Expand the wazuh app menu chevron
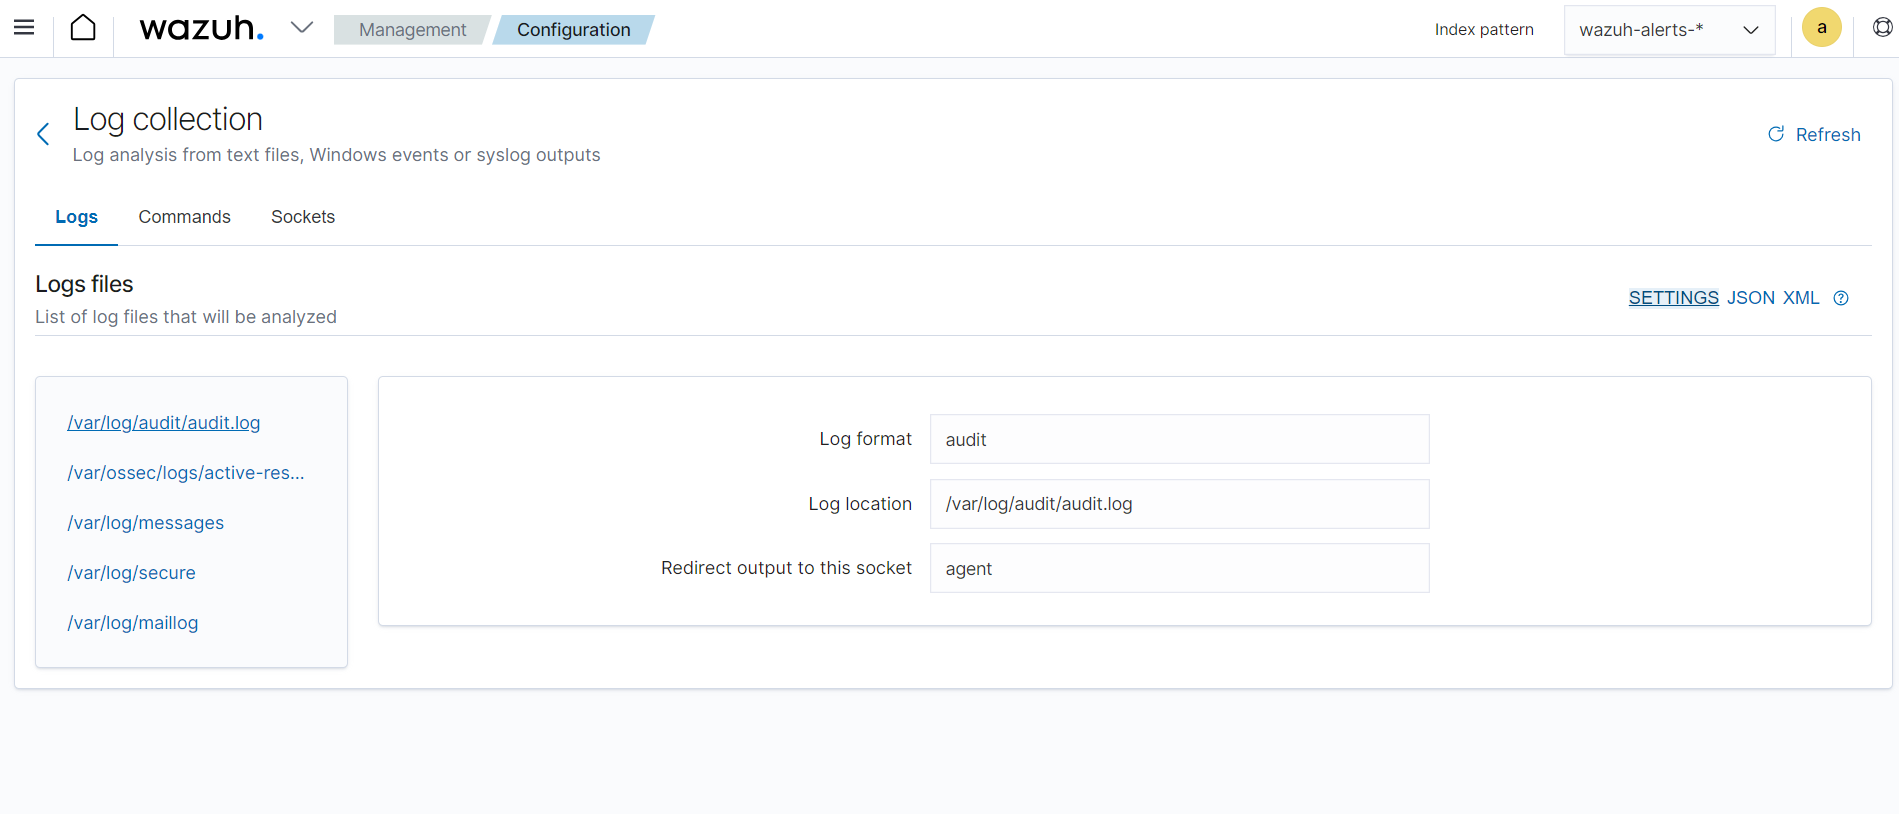This screenshot has height=814, width=1899. [x=301, y=28]
